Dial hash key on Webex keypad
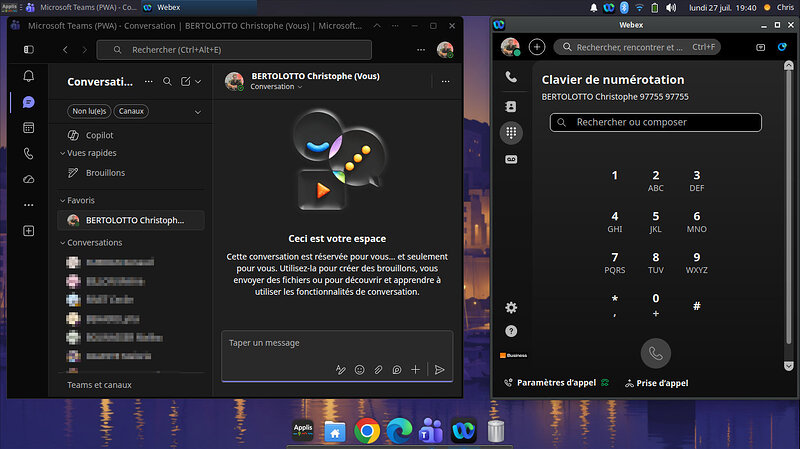 696,305
